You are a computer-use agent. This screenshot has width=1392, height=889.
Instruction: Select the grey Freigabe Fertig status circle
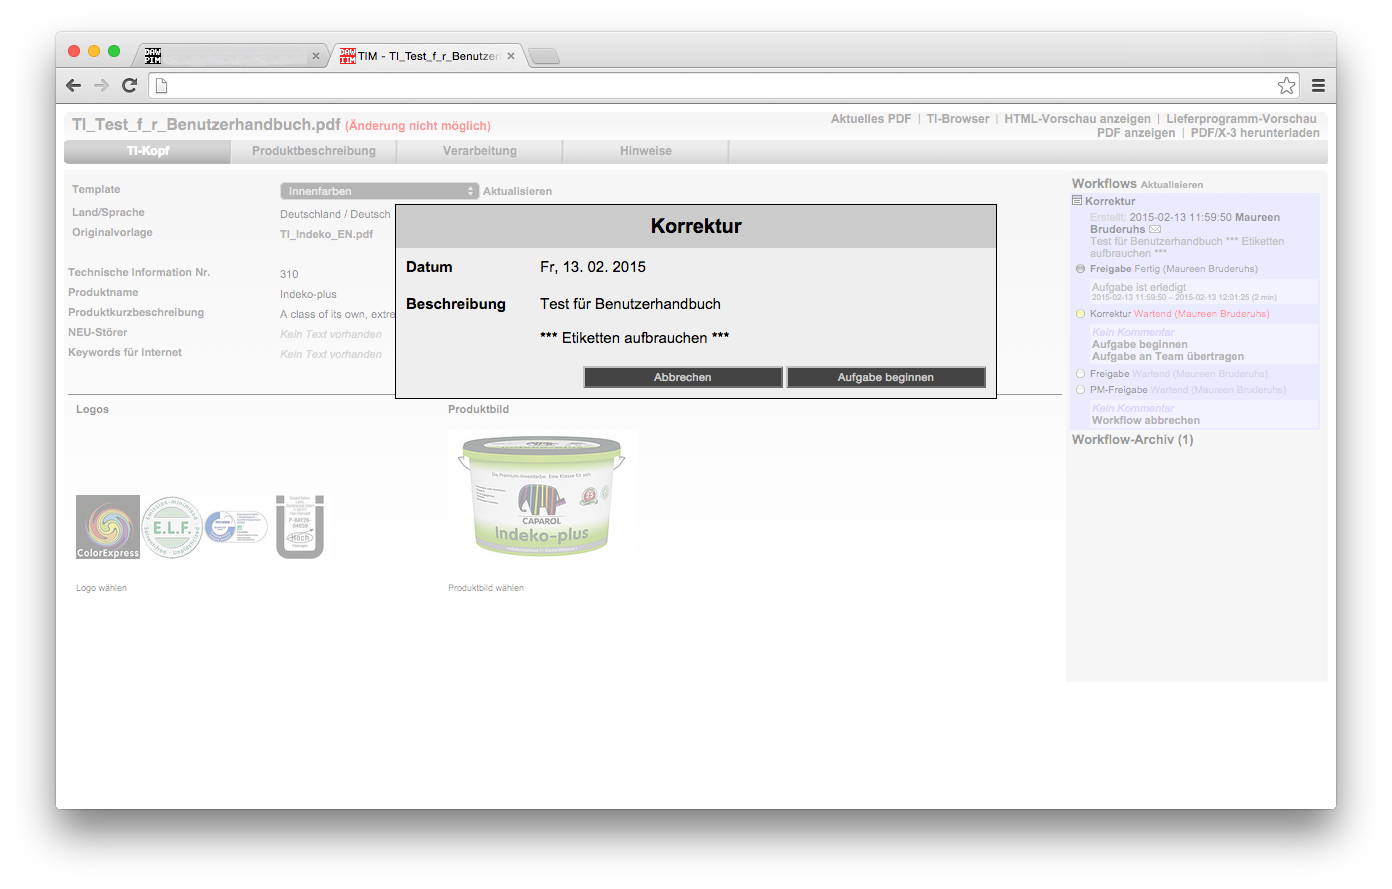[x=1080, y=269]
